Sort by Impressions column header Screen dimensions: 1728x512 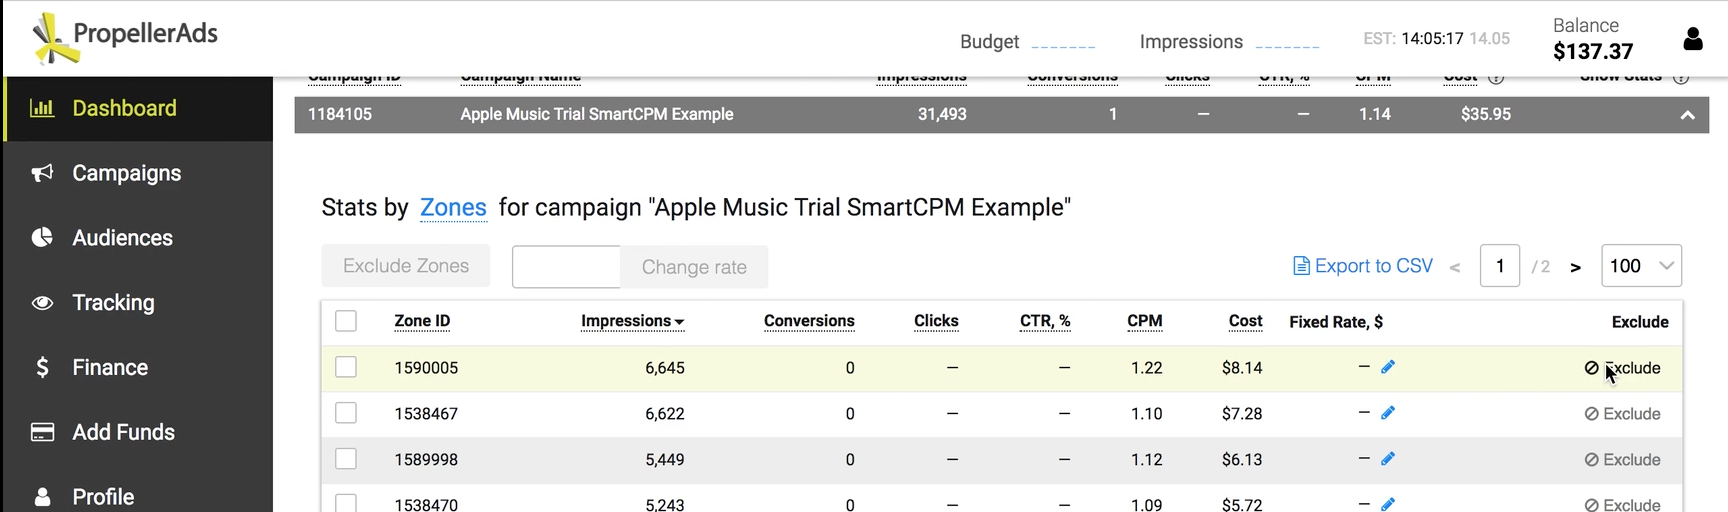point(632,321)
